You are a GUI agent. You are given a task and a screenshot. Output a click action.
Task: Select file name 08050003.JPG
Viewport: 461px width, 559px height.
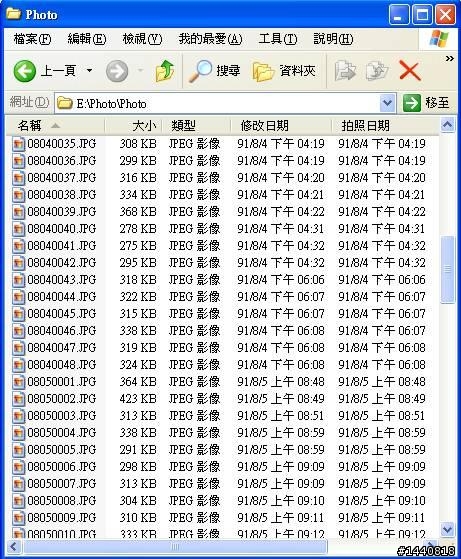62,416
